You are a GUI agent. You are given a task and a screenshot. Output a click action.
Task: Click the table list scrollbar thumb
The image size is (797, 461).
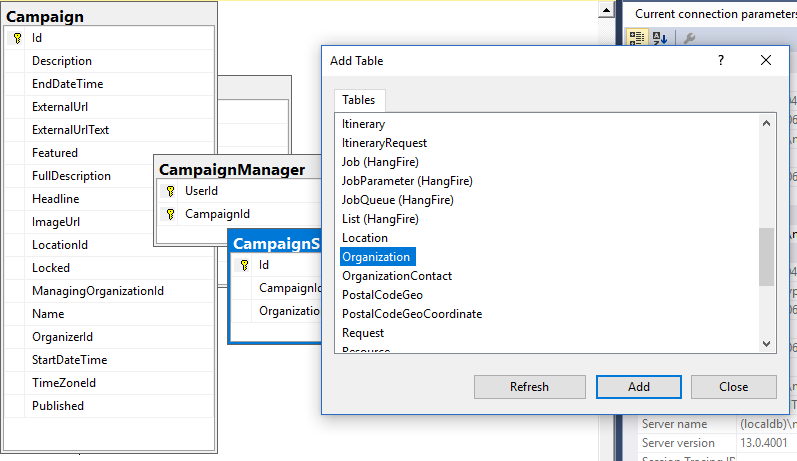point(766,257)
